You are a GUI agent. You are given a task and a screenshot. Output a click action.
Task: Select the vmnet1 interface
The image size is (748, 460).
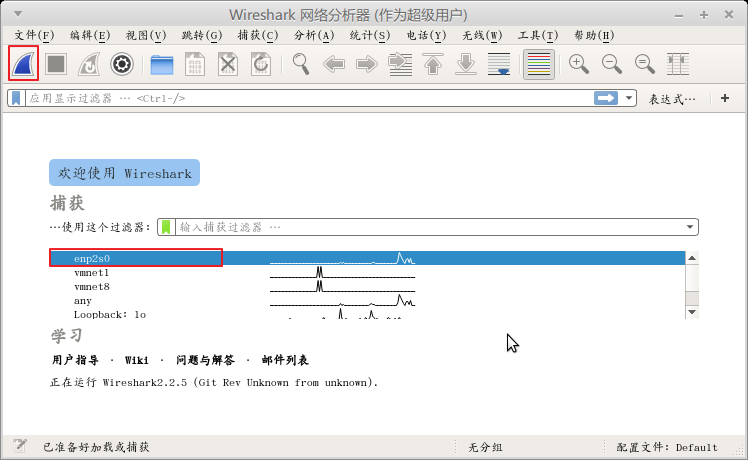[367, 272]
